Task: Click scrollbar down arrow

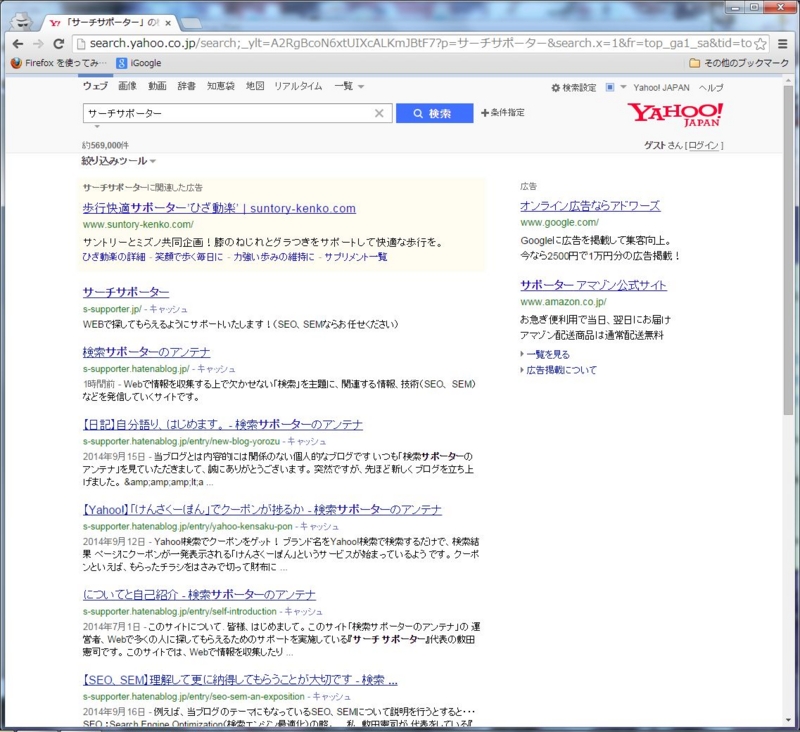Action: coord(788,721)
